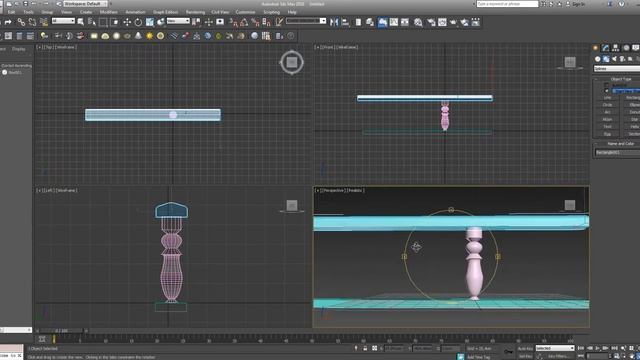Open the Rendering menu
This screenshot has height=360, width=640.
(x=195, y=12)
